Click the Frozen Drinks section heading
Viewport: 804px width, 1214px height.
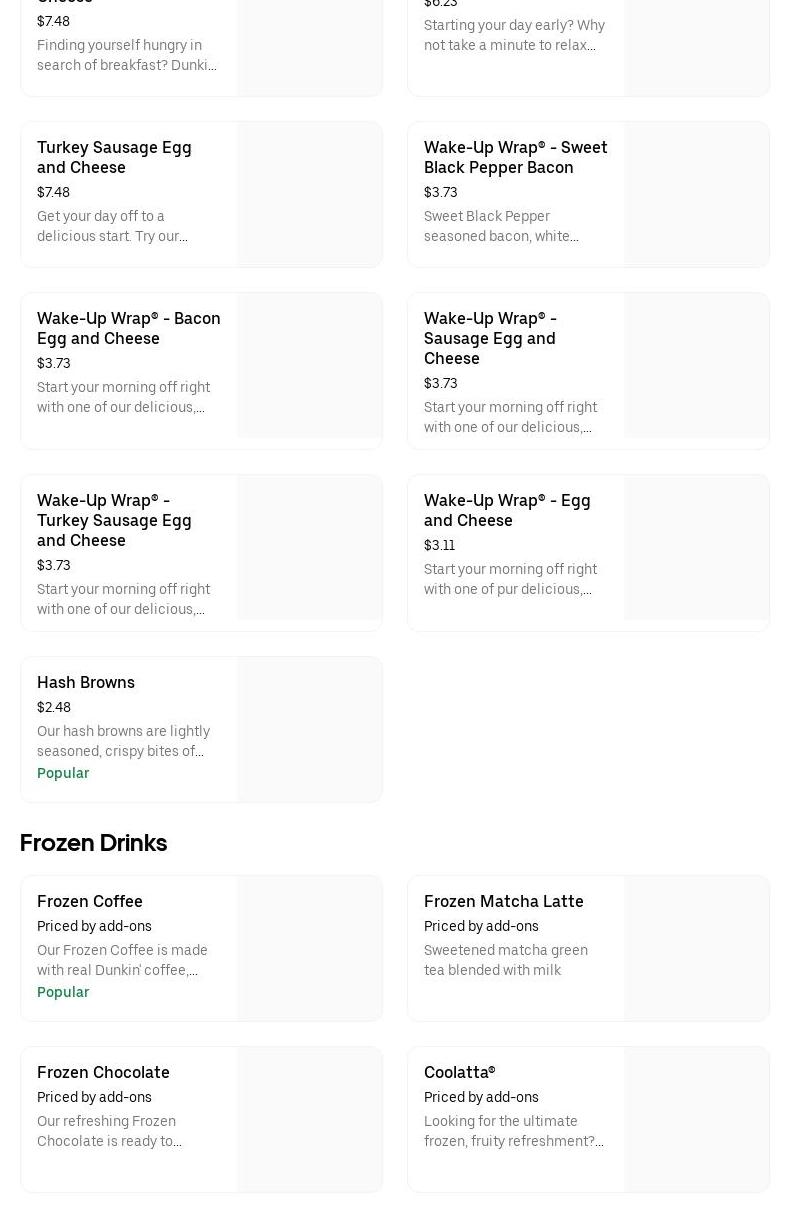click(x=93, y=843)
